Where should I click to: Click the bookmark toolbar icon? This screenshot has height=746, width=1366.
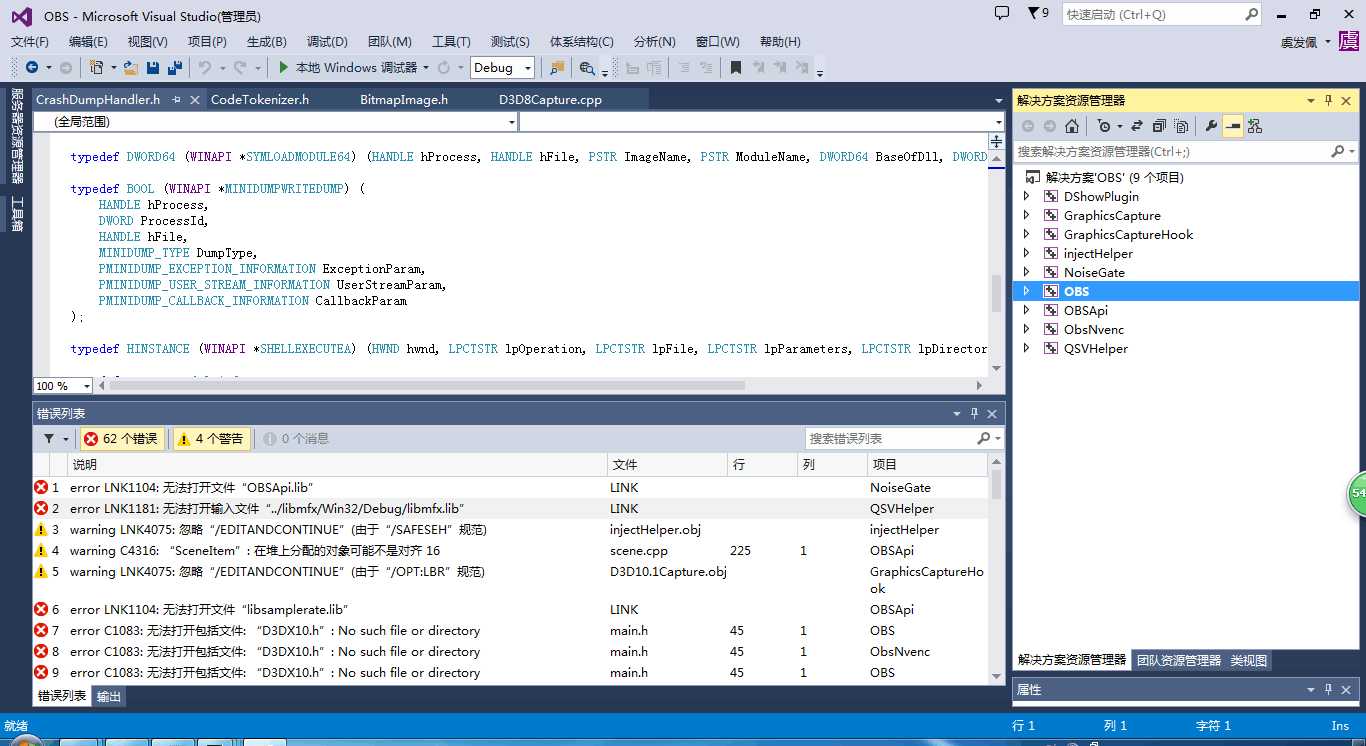click(736, 68)
